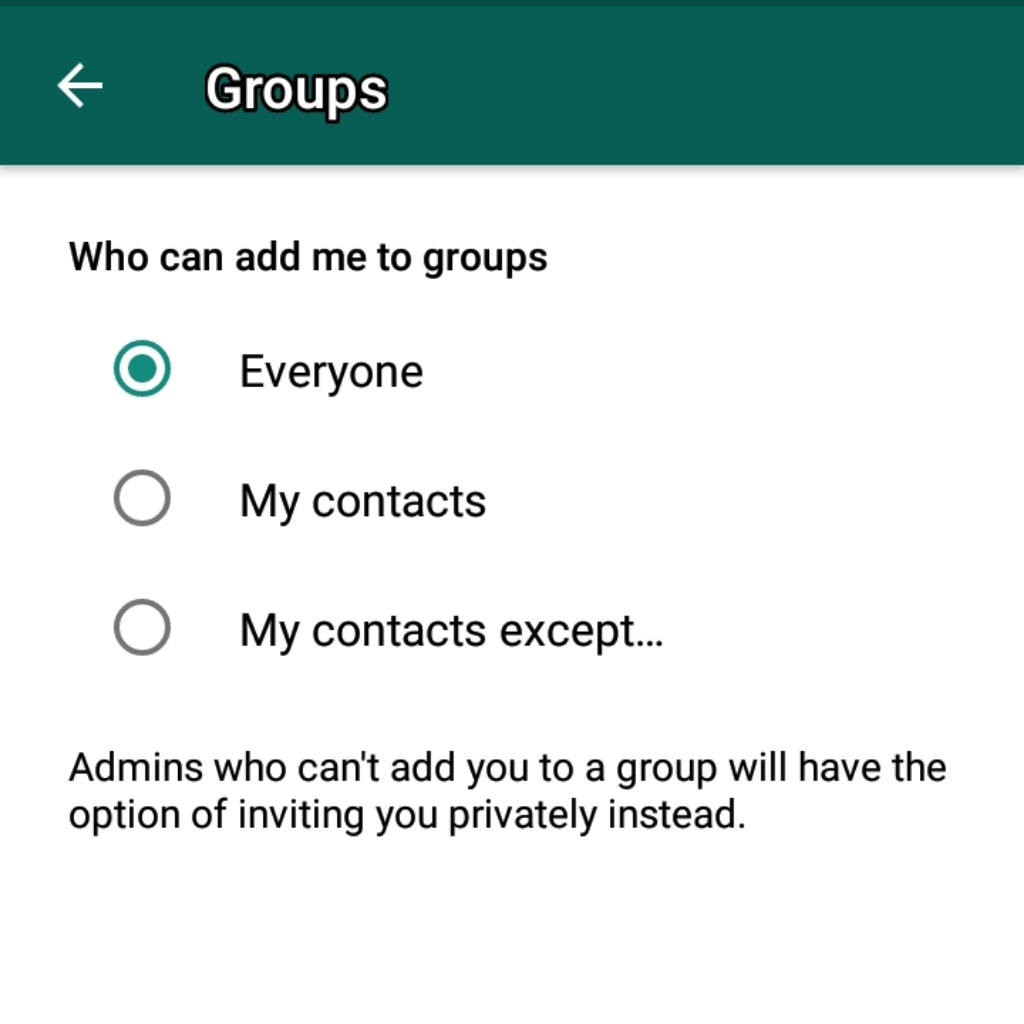The width and height of the screenshot is (1024, 1024).
Task: Click the 'option of inviting you' footer line
Action: pos(251,816)
